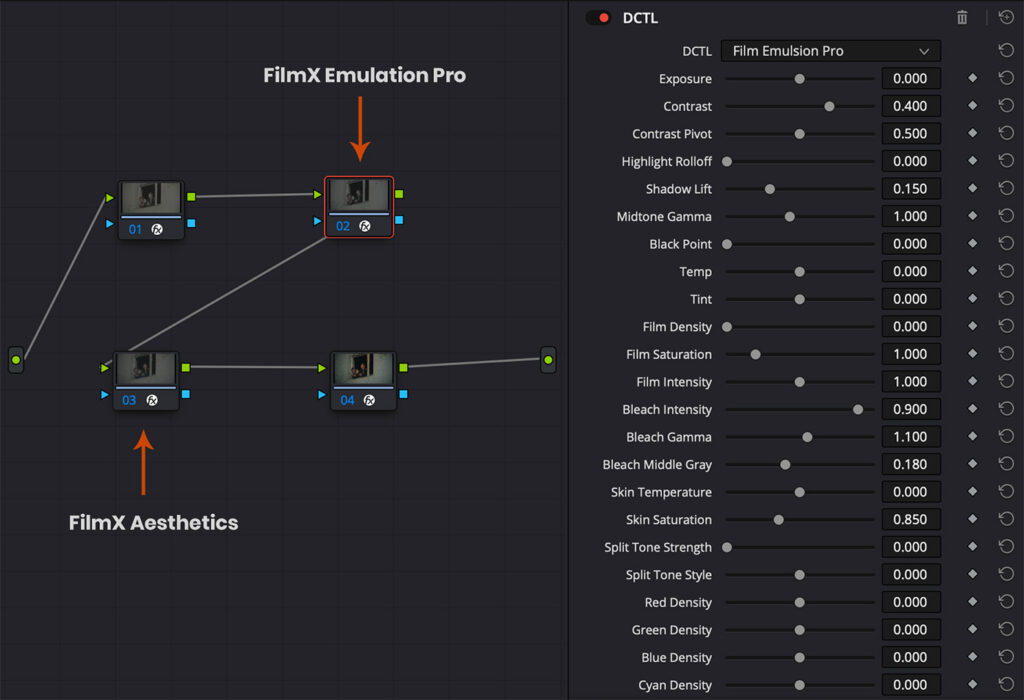This screenshot has width=1024, height=700.
Task: Click node 03 blue key input triangle
Action: tap(105, 394)
